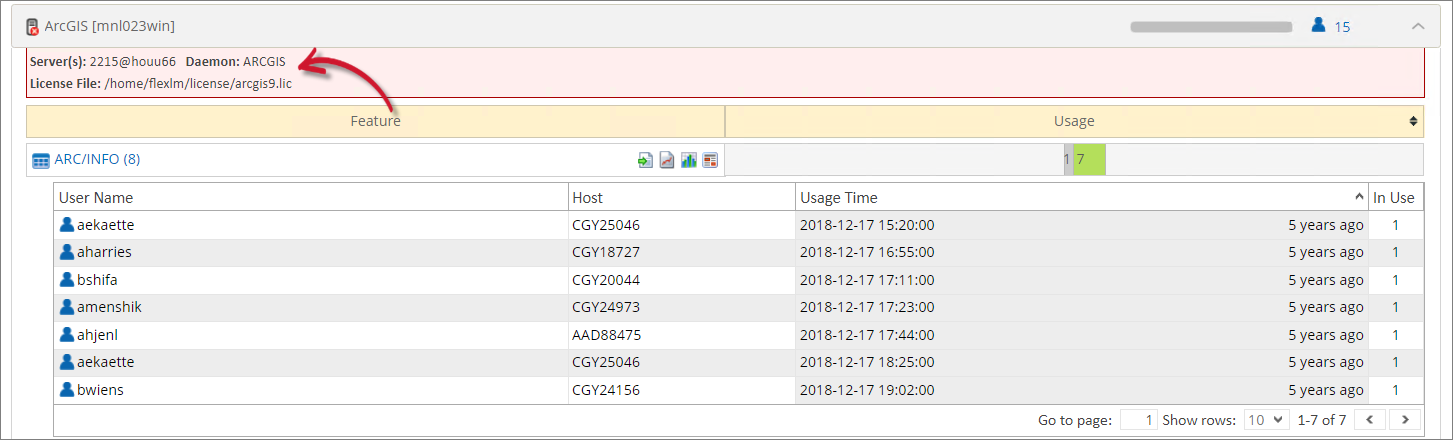This screenshot has width=1453, height=440.
Task: Click usage time 2018-12-17 17:23:00
Action: coord(867,307)
